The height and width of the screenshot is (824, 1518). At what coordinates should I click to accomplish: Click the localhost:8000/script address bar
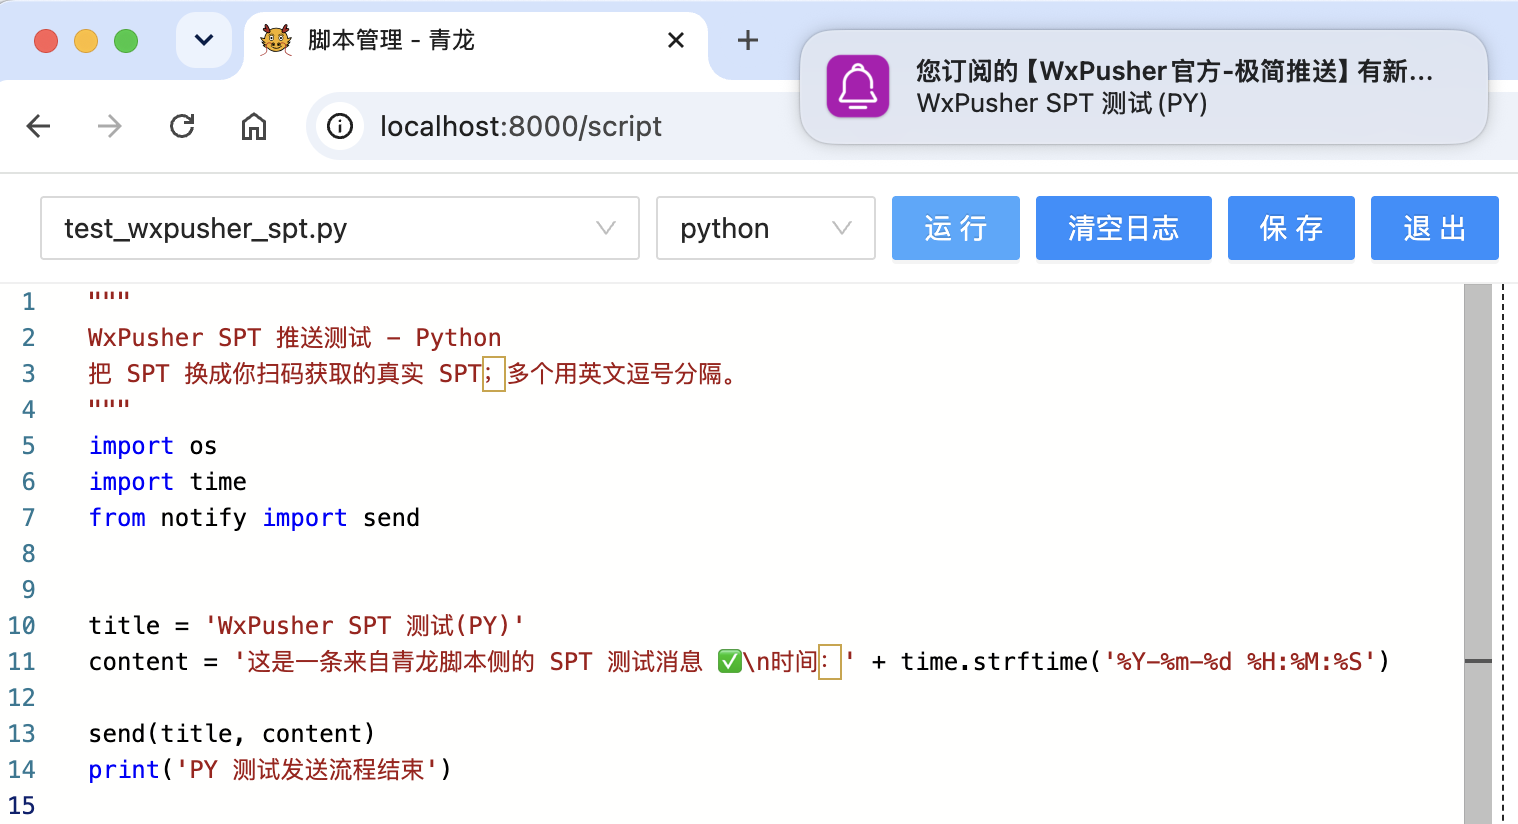[x=520, y=126]
